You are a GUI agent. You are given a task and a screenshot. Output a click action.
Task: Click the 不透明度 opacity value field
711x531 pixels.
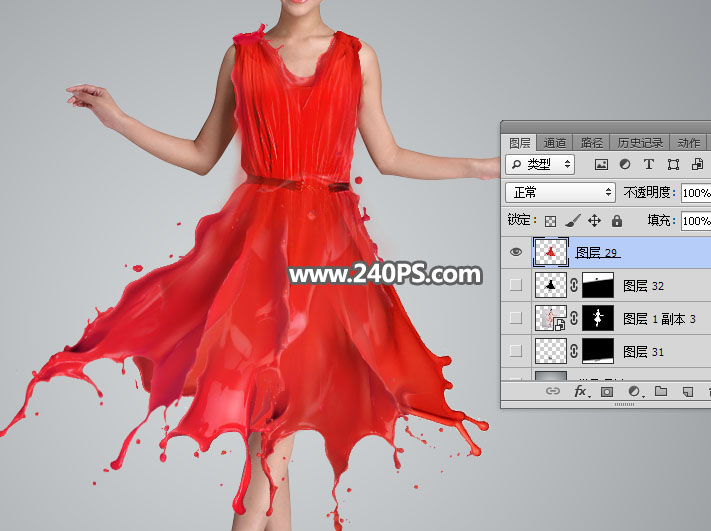point(696,193)
